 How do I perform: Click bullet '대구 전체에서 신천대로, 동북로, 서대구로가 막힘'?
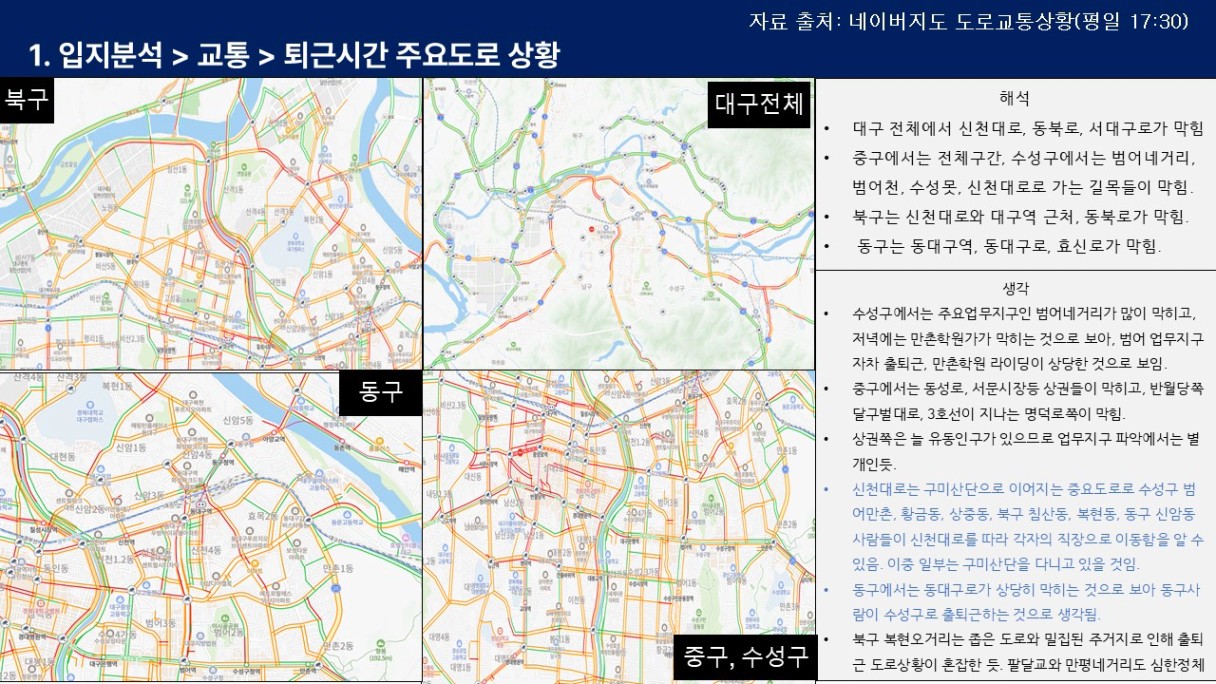coord(1028,129)
